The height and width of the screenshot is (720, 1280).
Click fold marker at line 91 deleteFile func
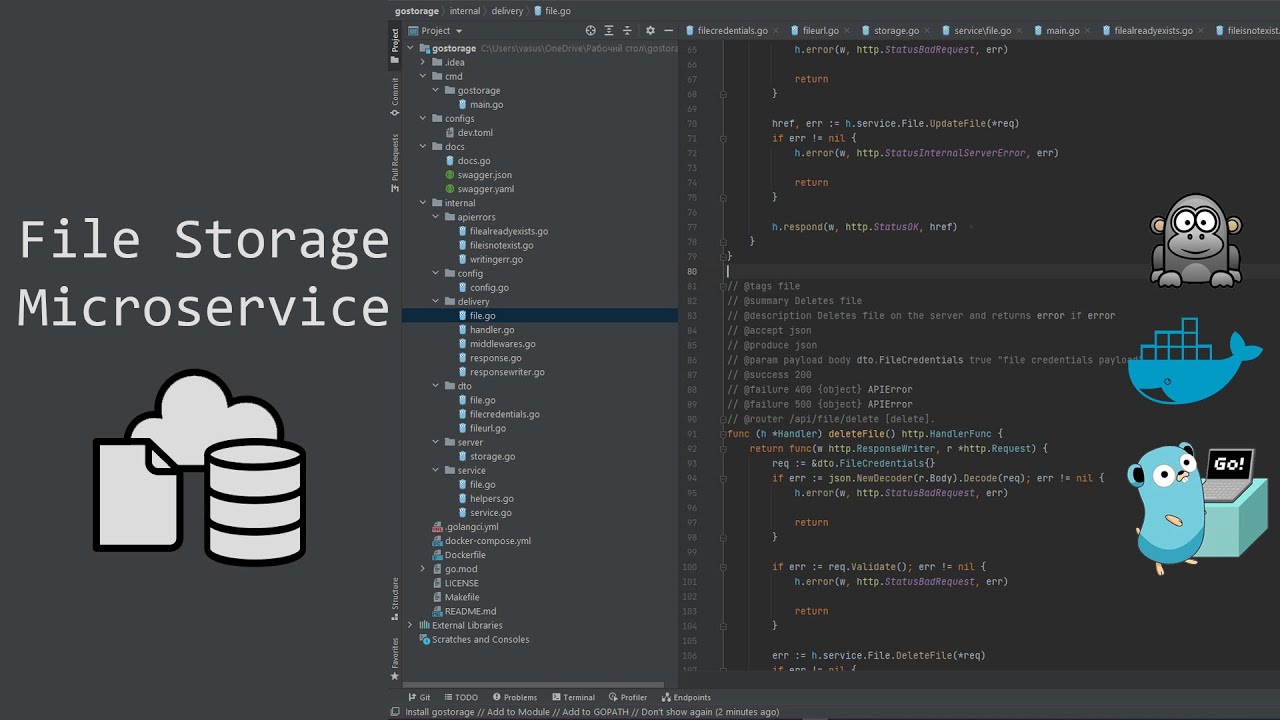723,434
